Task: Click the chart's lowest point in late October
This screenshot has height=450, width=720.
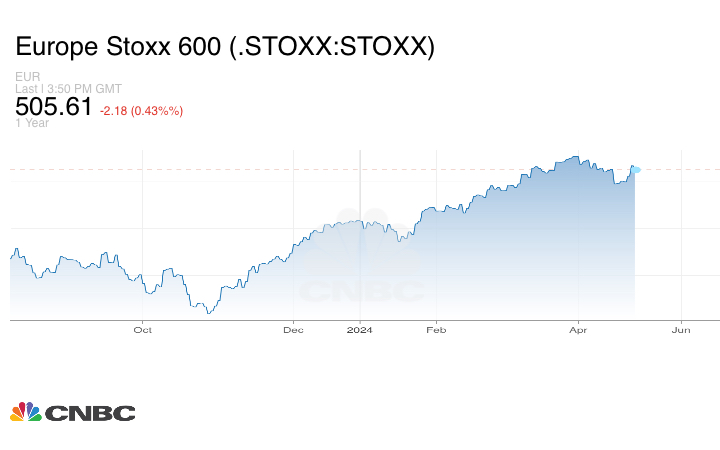Action: coord(208,313)
